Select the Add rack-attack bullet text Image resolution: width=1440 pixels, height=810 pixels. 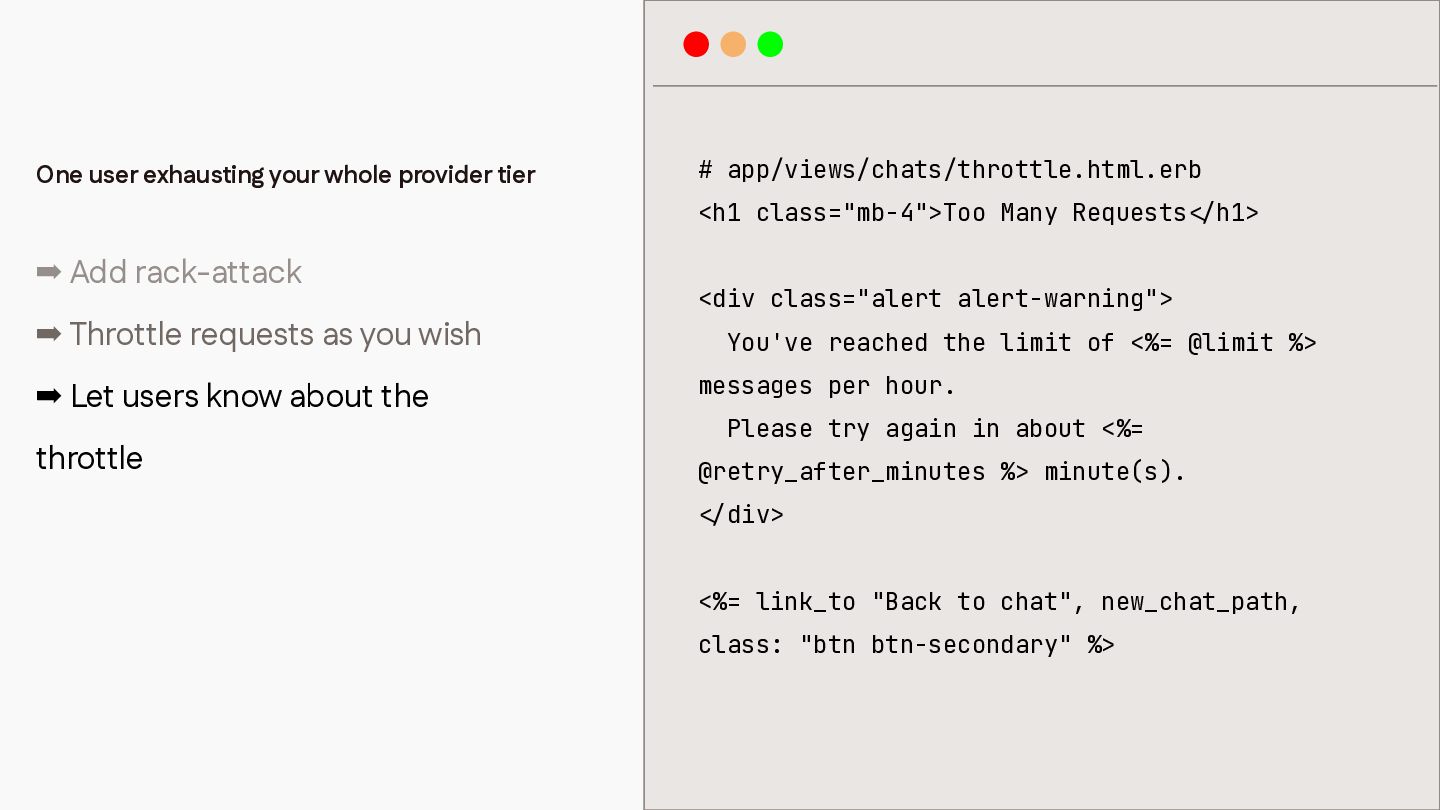pyautogui.click(x=186, y=272)
